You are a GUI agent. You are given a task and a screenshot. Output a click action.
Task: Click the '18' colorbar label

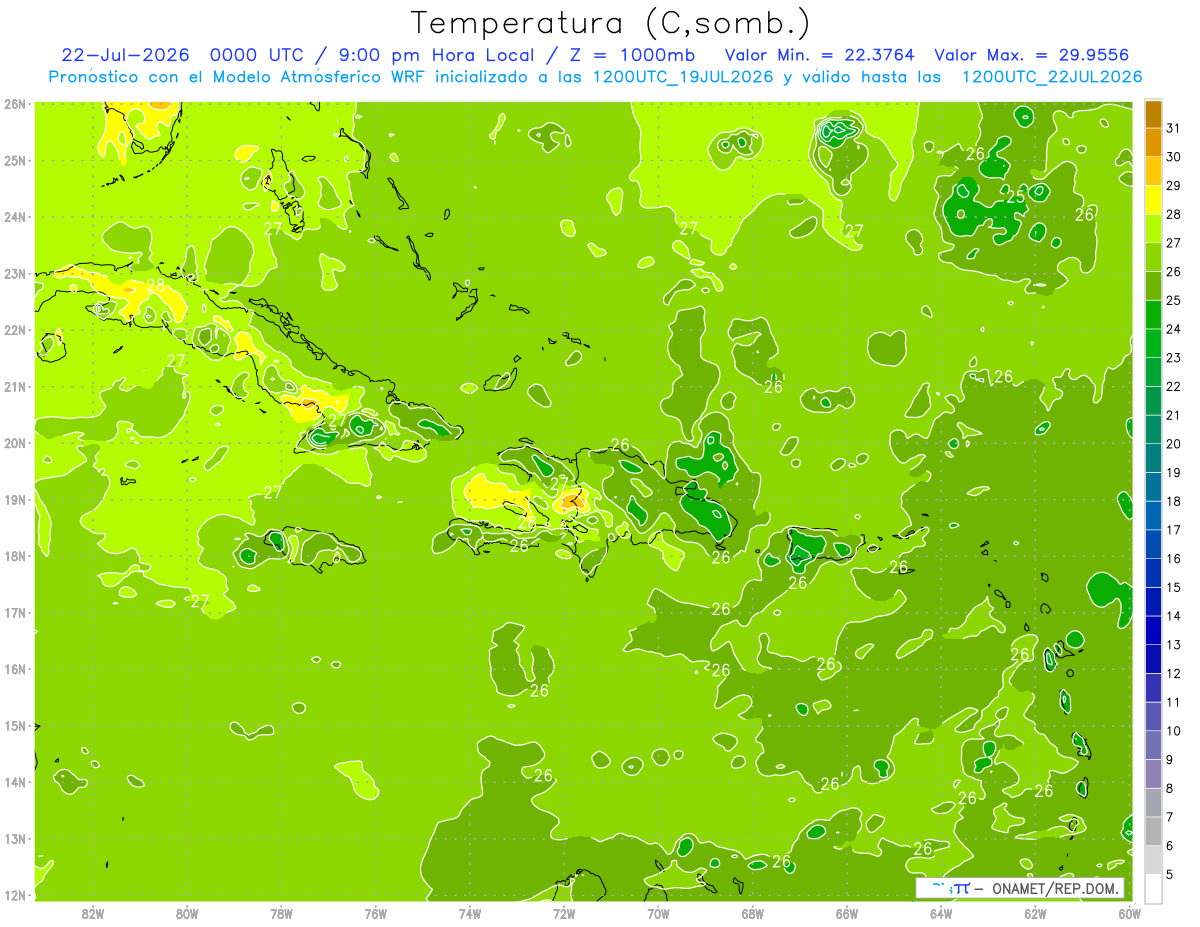pyautogui.click(x=1174, y=501)
